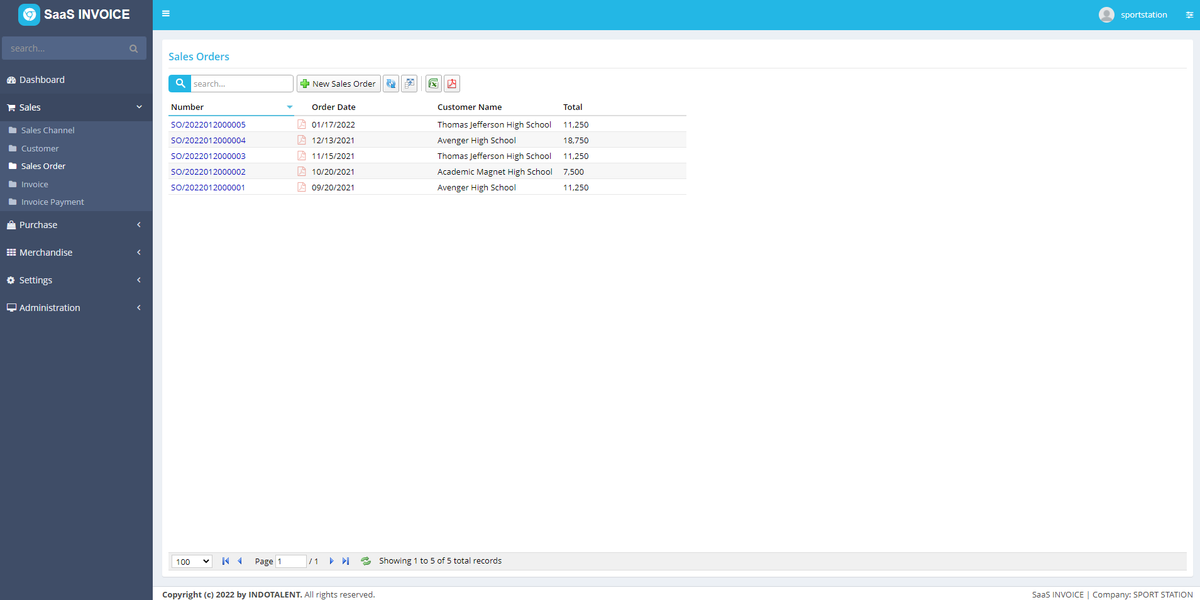Click the search magnifier icon in toolbar
Viewport: 1200px width, 600px height.
180,83
